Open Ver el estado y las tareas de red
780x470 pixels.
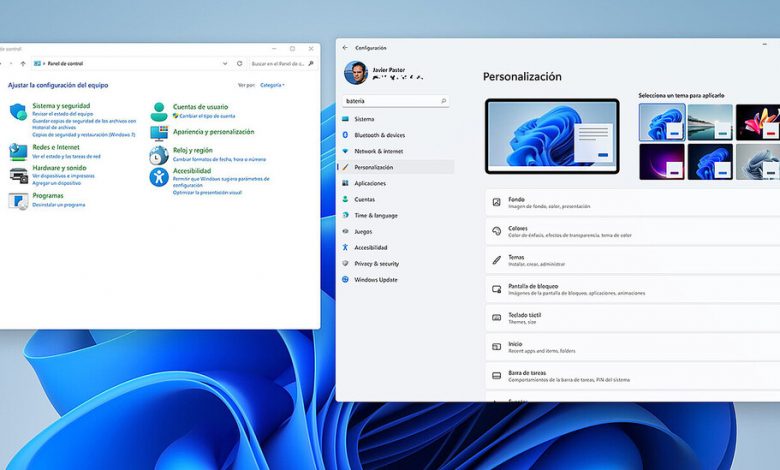[x=66, y=156]
